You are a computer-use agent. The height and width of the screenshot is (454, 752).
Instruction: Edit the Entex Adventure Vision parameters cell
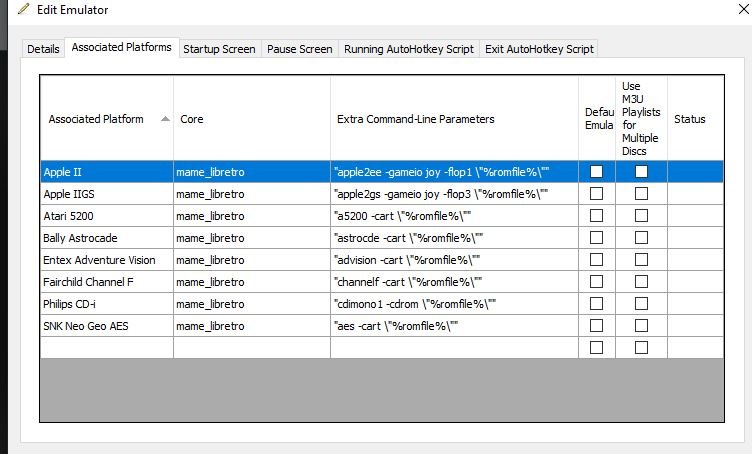pos(454,260)
